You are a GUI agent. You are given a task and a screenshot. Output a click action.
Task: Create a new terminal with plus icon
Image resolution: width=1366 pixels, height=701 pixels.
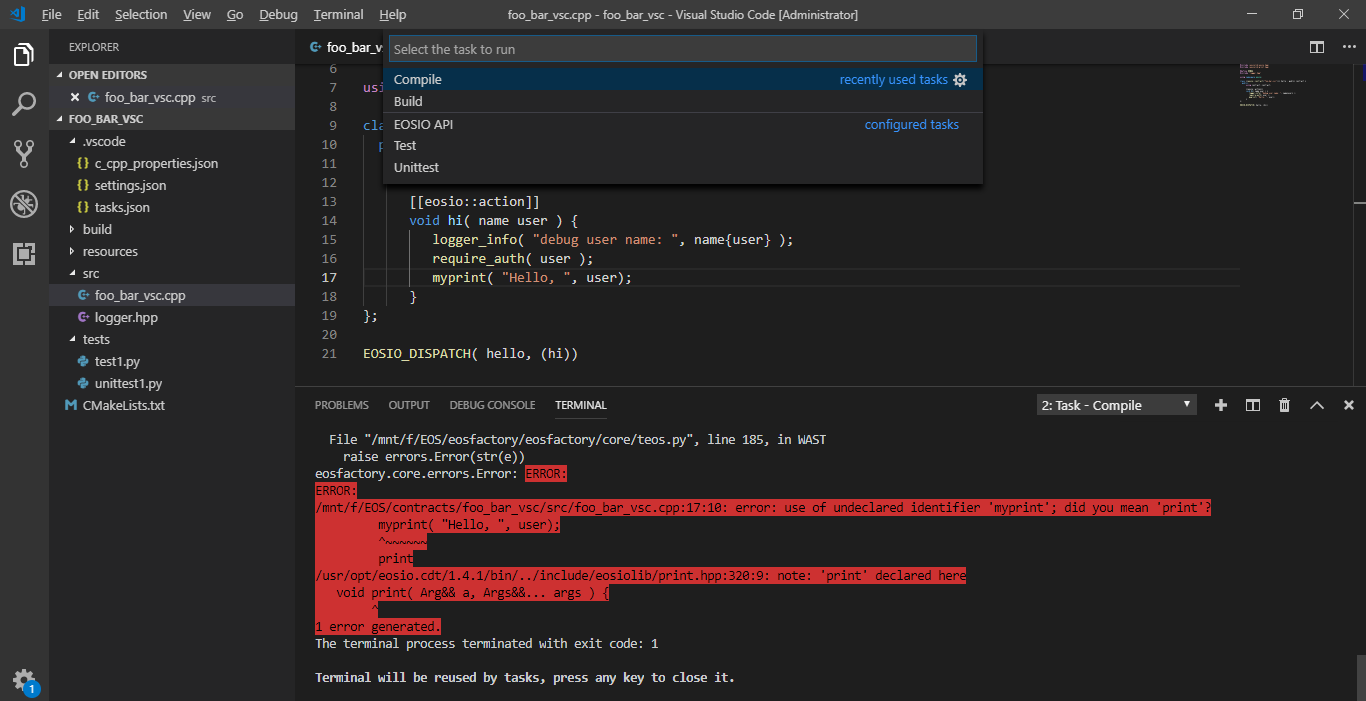click(1221, 405)
